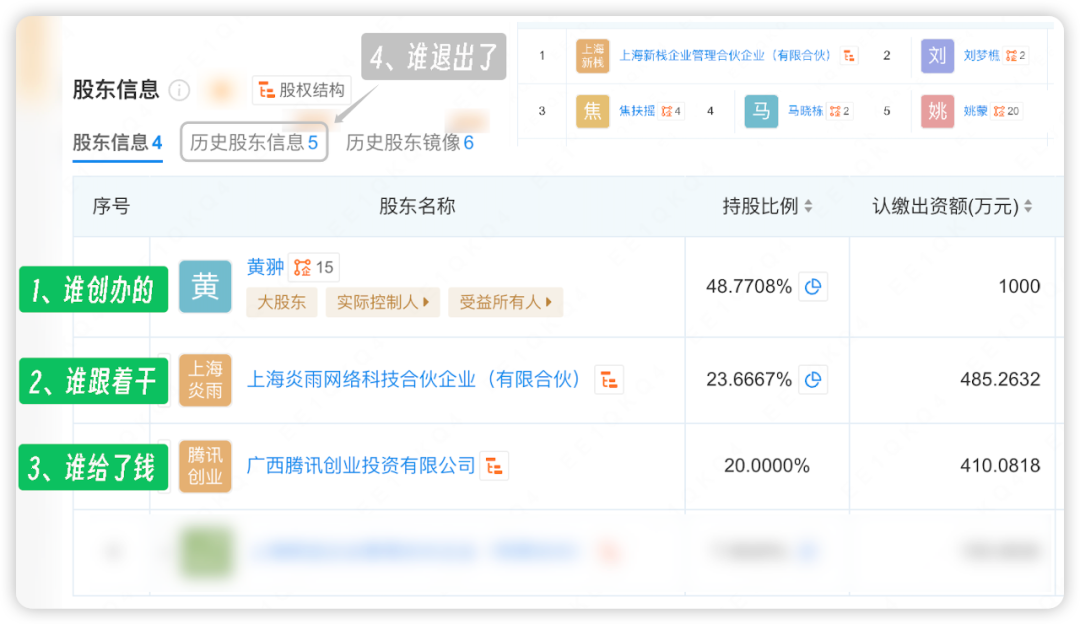The image size is (1080, 624).
Task: Switch to the 历史股东信息 tab
Action: pyautogui.click(x=254, y=142)
